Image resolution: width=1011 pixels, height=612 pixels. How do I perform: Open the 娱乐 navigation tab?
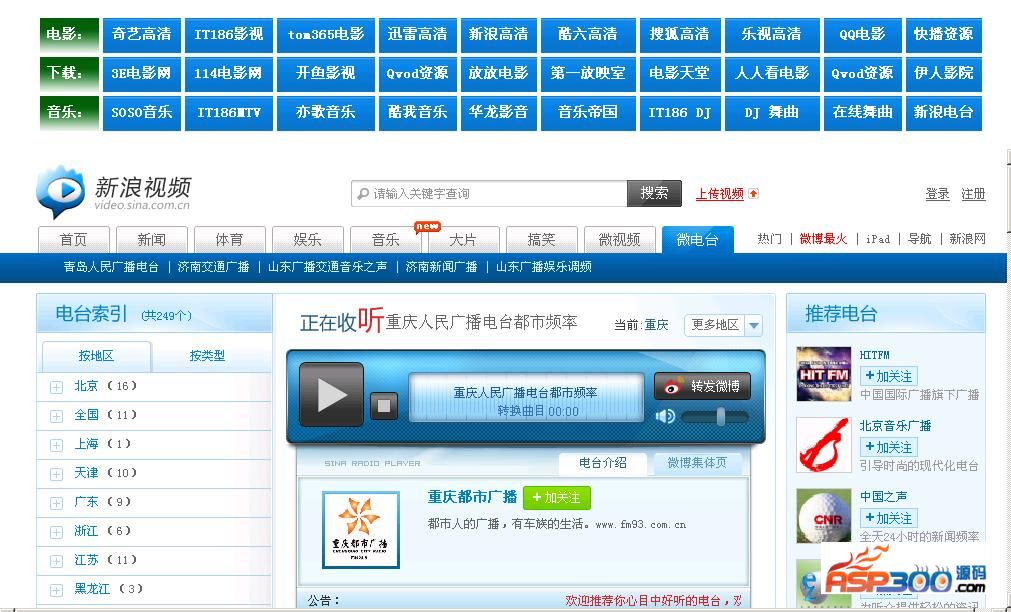308,240
